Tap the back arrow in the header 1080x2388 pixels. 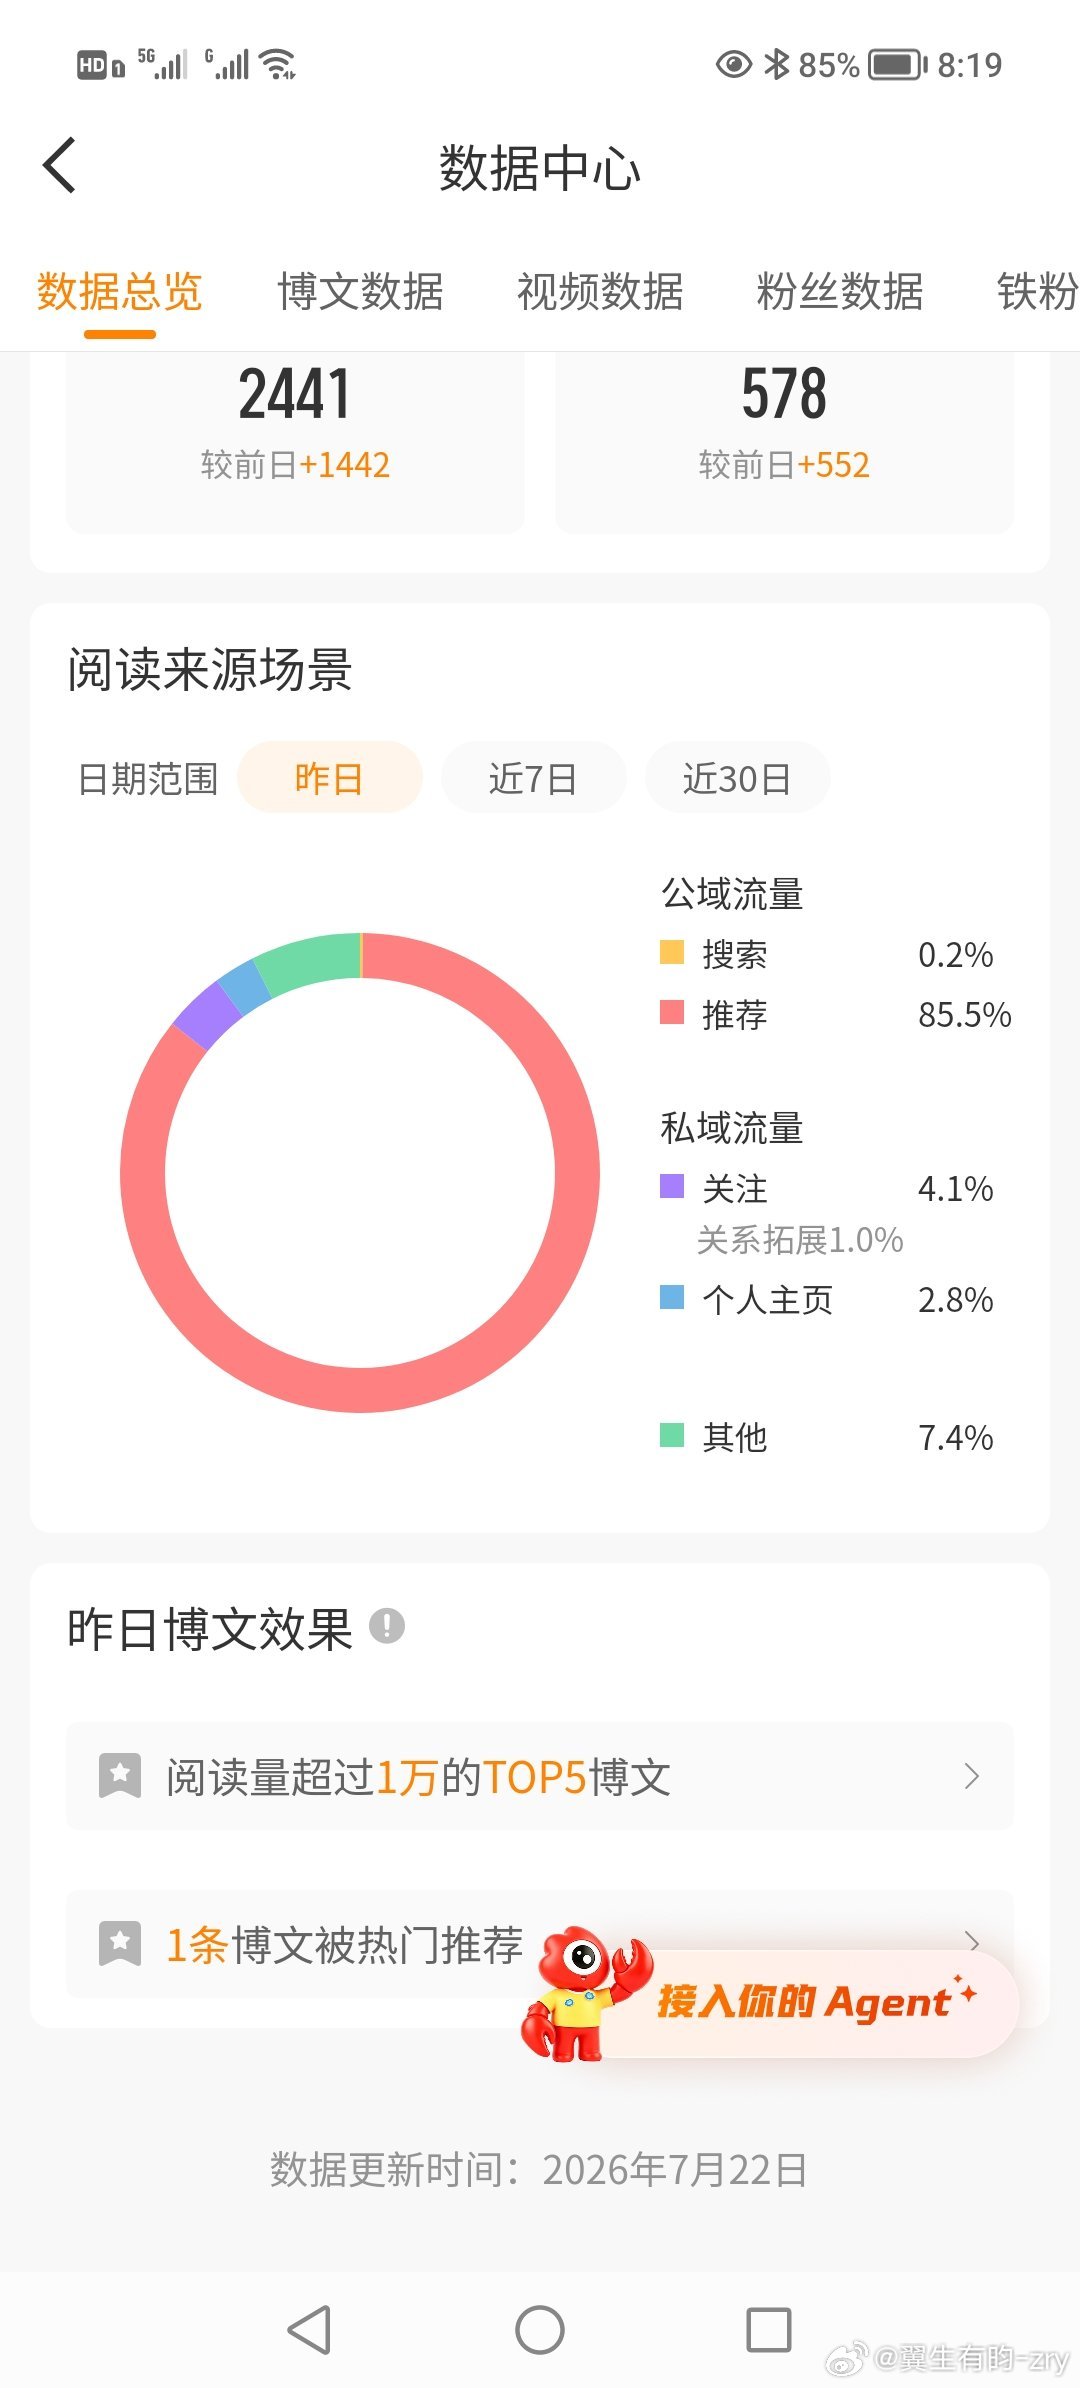tap(59, 166)
